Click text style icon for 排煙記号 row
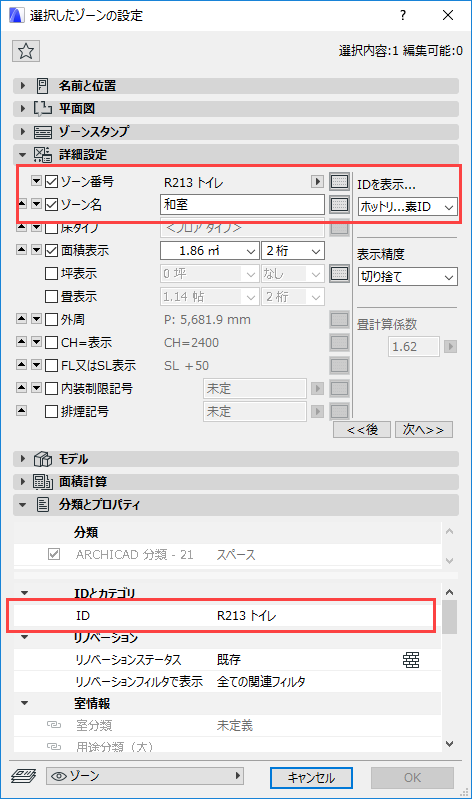Screen dimensions: 472x799 339,411
